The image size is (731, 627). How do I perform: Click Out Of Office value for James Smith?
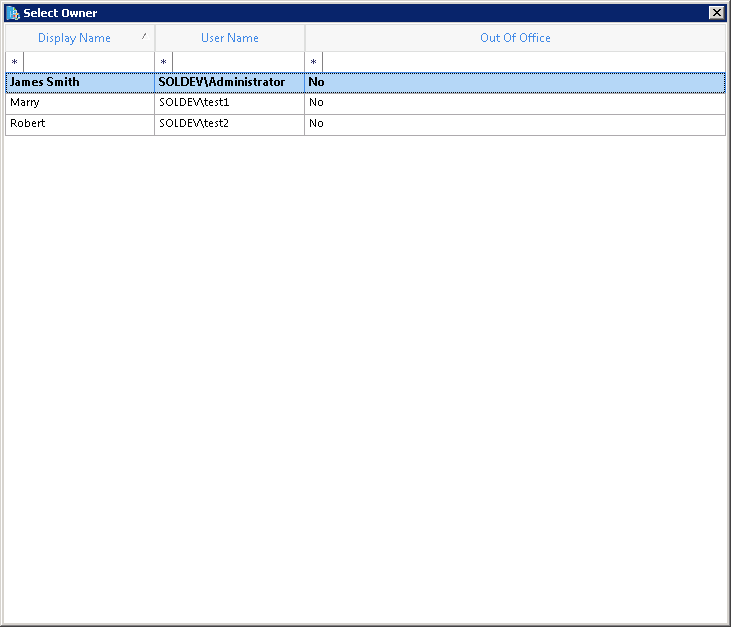[x=515, y=83]
